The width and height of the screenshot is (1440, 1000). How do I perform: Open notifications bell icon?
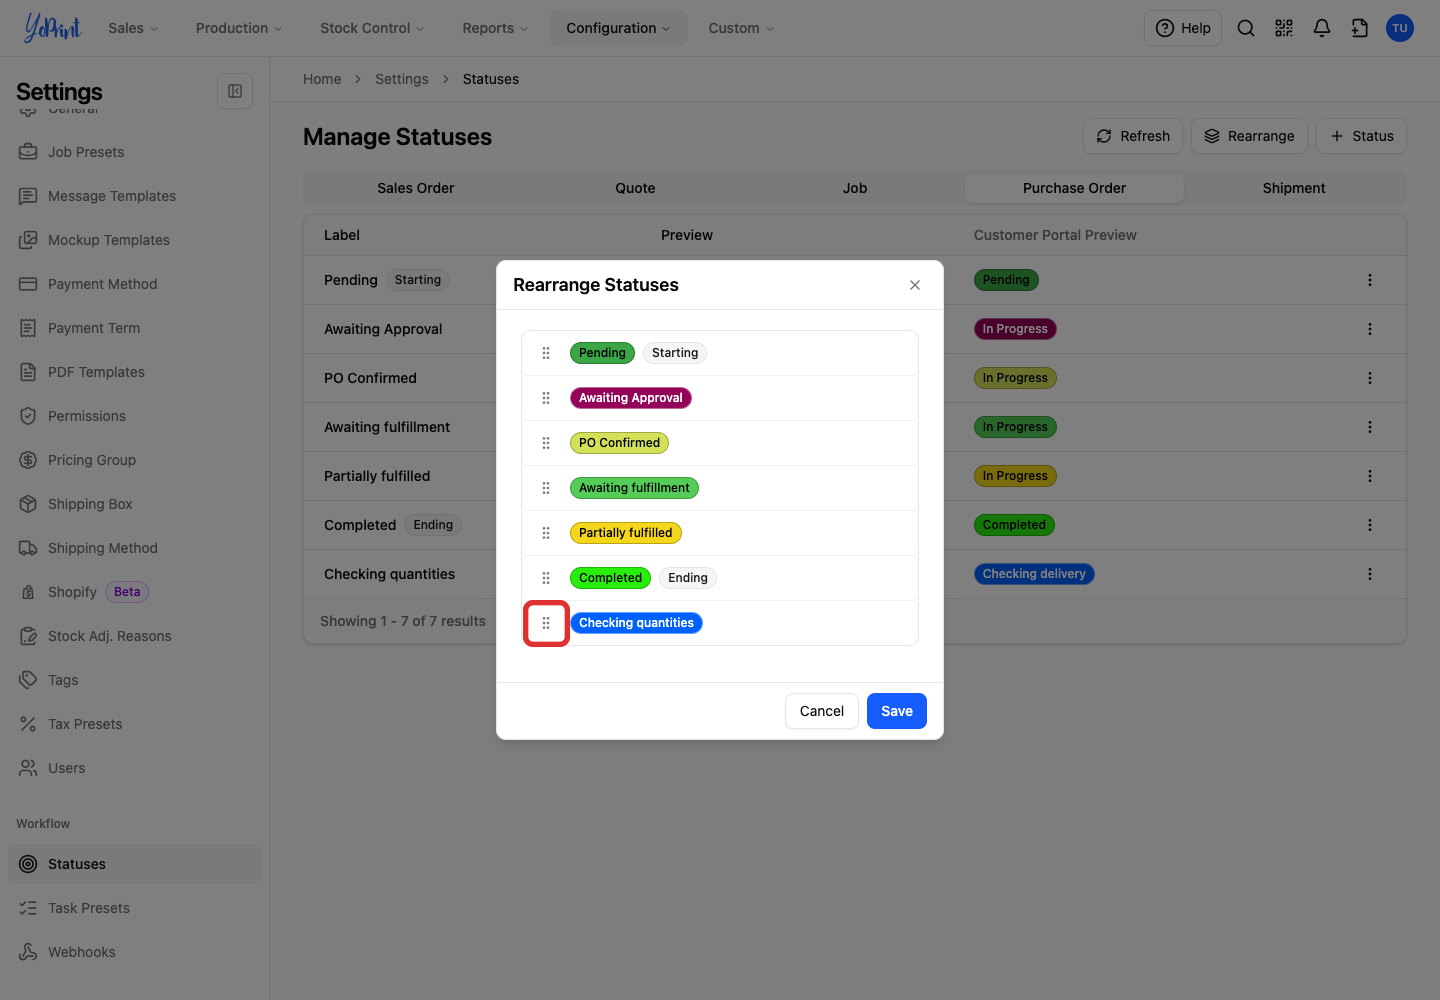click(x=1322, y=28)
